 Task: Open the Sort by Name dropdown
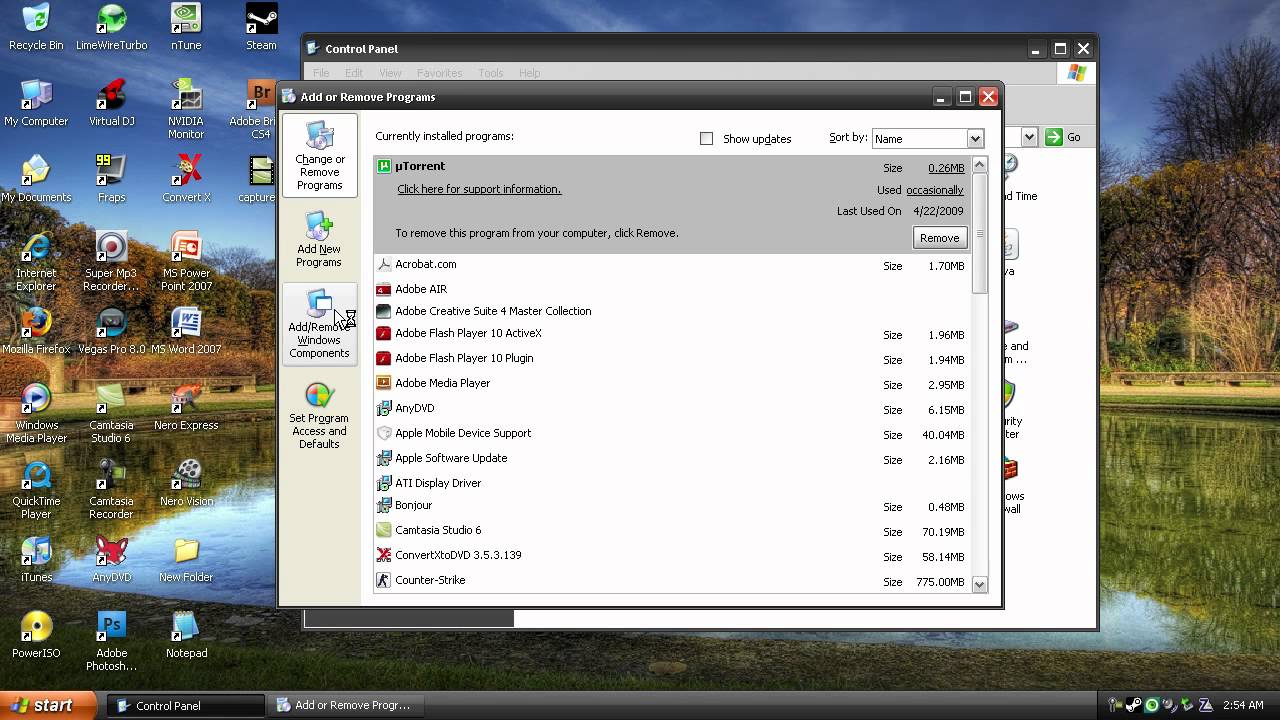coord(975,139)
